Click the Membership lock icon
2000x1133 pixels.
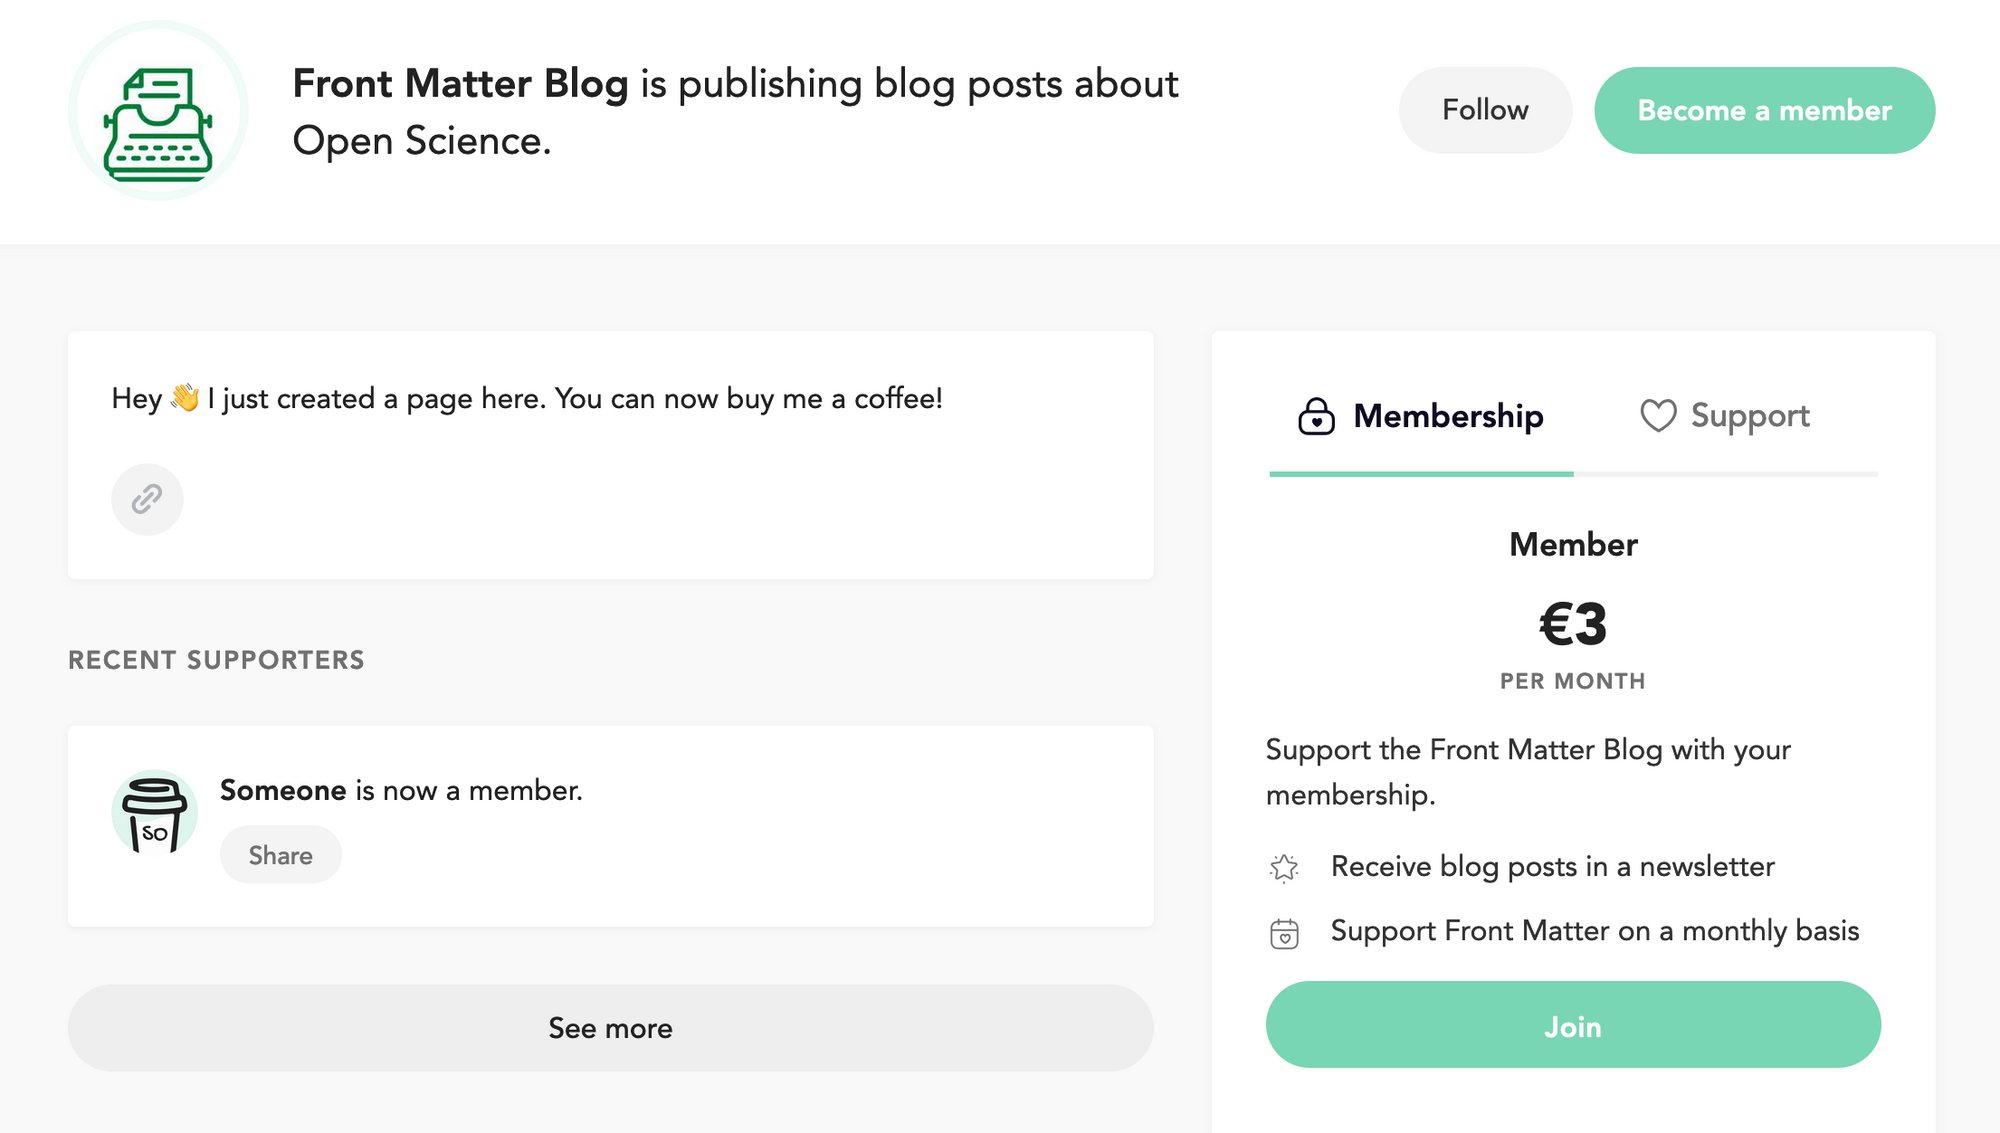click(x=1316, y=416)
